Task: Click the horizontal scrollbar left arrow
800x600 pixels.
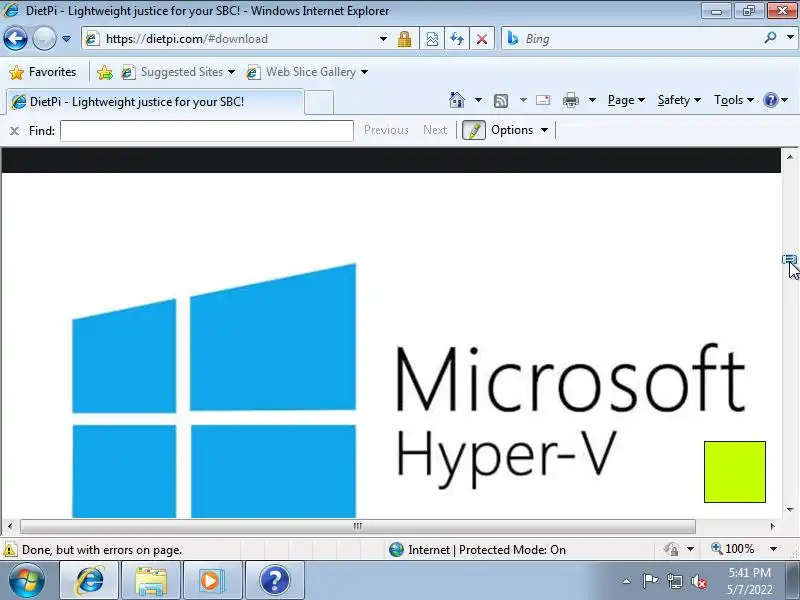Action: pyautogui.click(x=10, y=526)
